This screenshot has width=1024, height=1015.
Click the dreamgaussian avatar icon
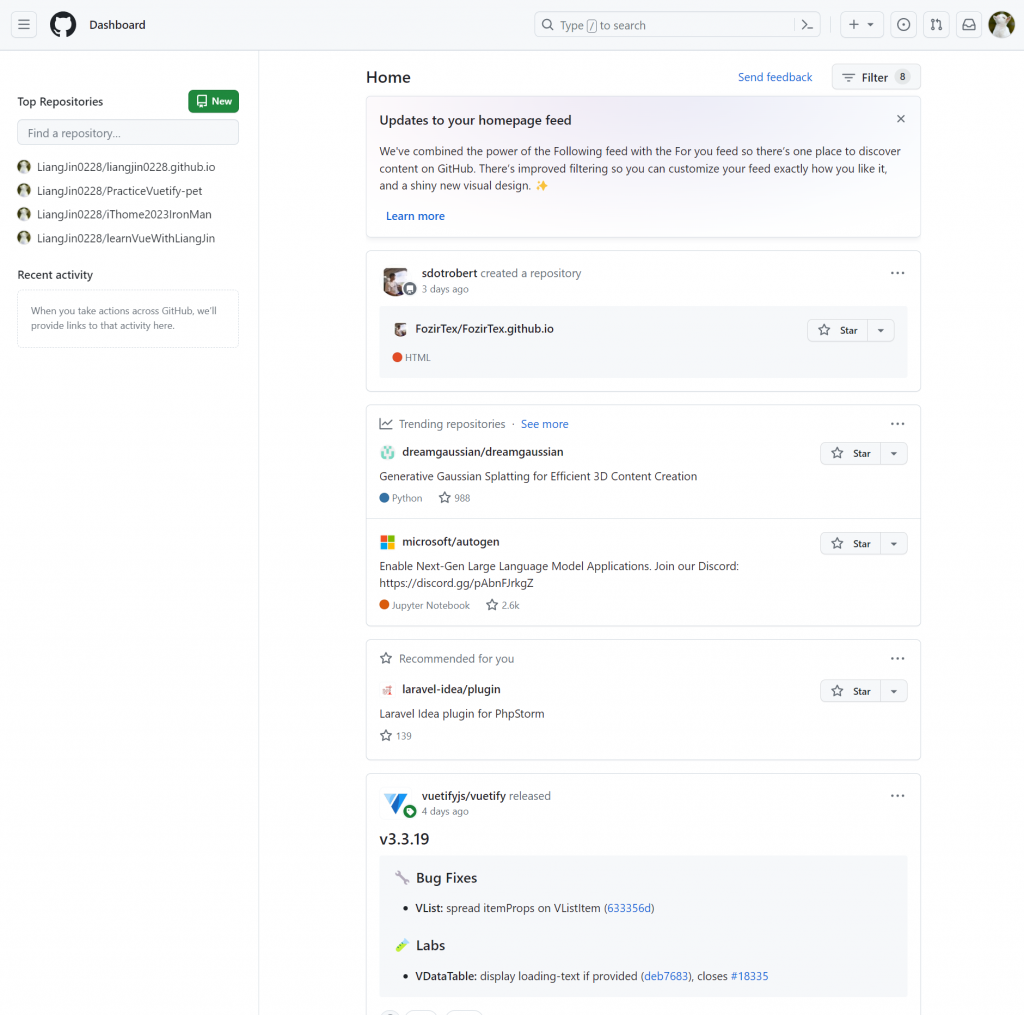point(387,452)
